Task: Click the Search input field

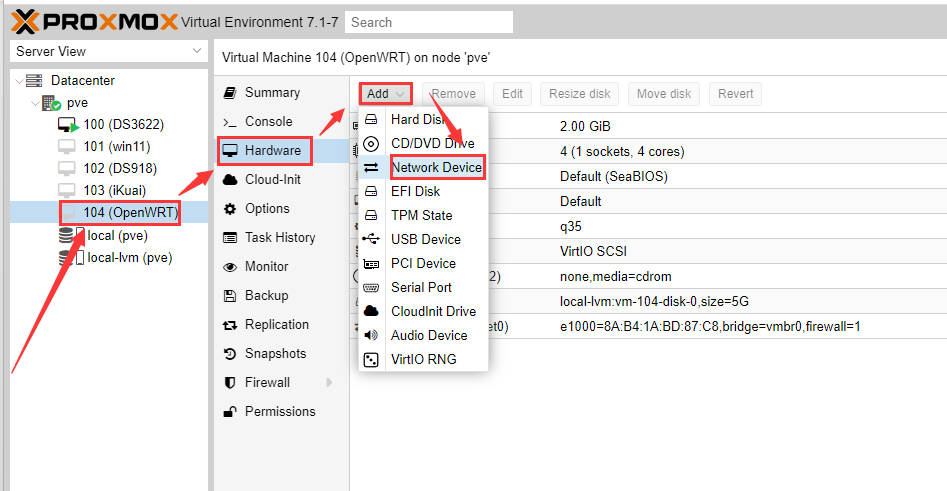Action: pyautogui.click(x=429, y=22)
